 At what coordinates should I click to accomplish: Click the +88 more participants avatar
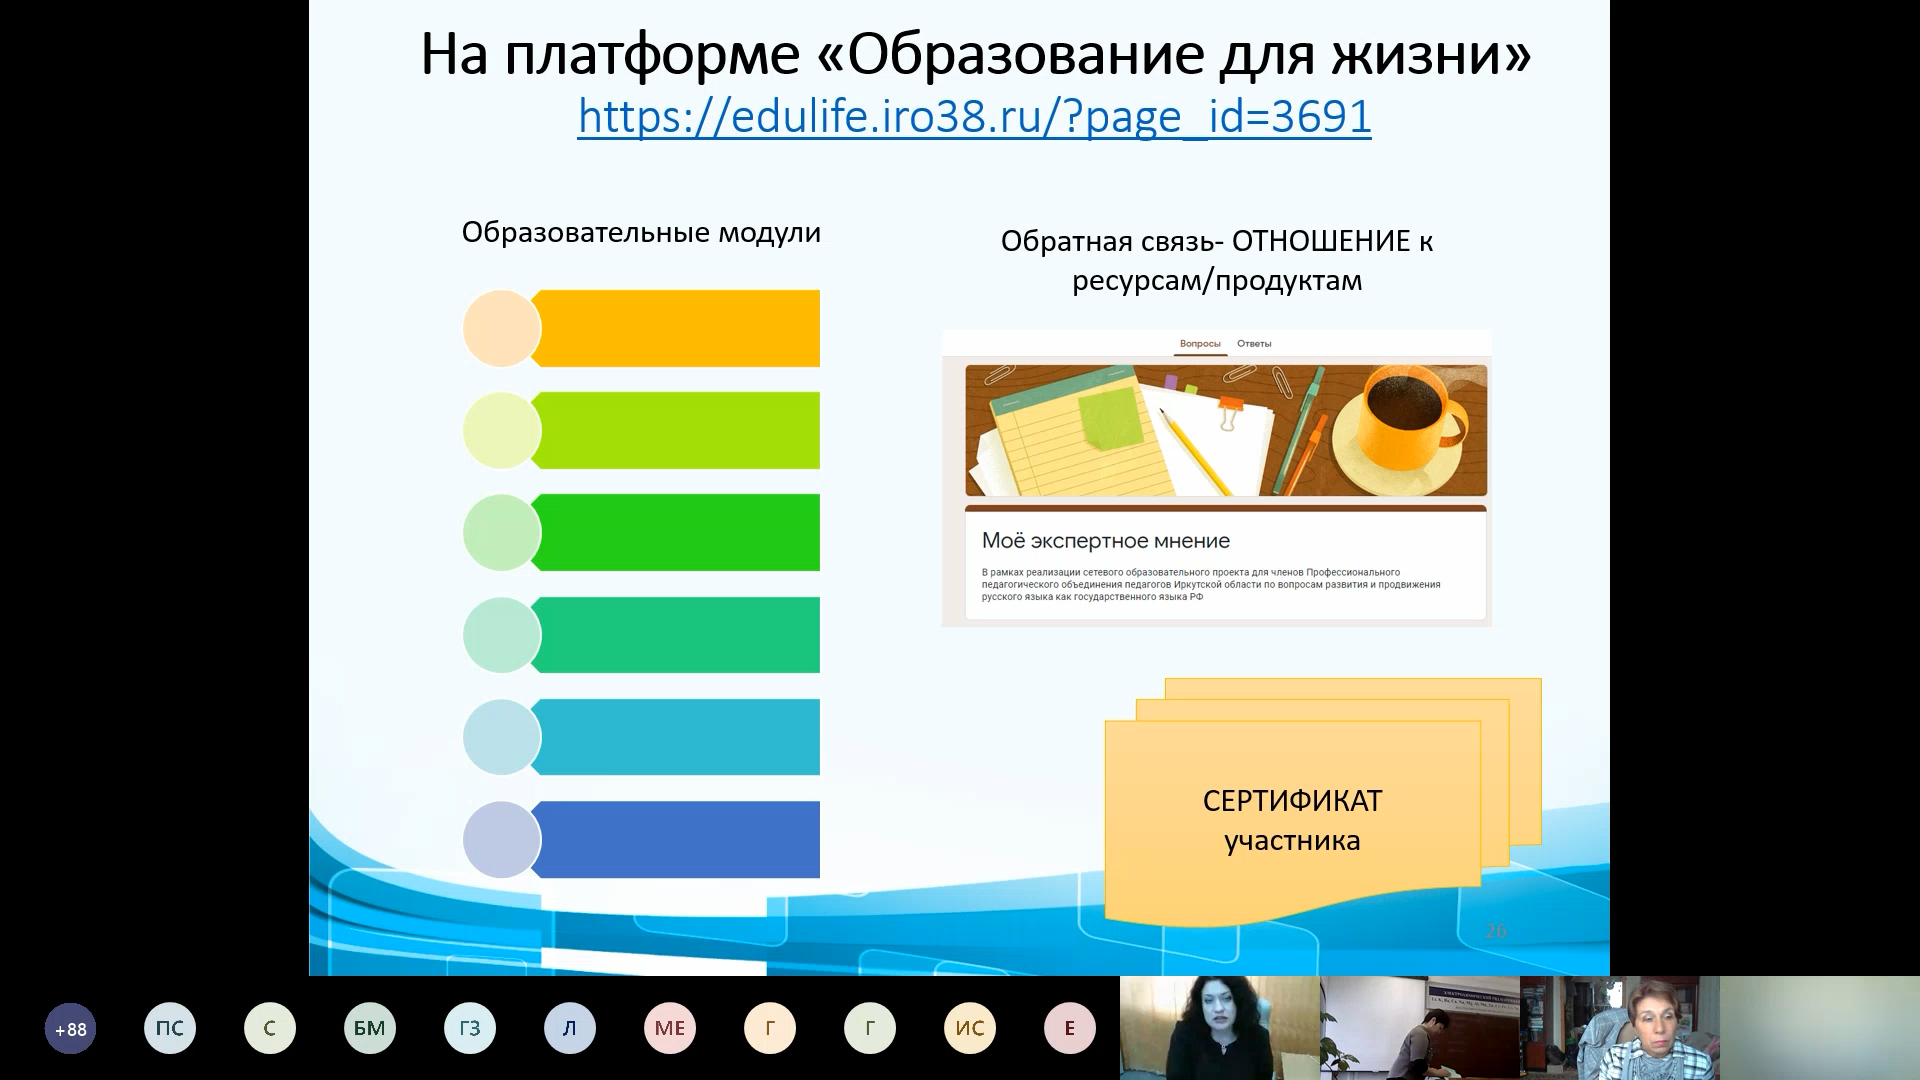70,1028
